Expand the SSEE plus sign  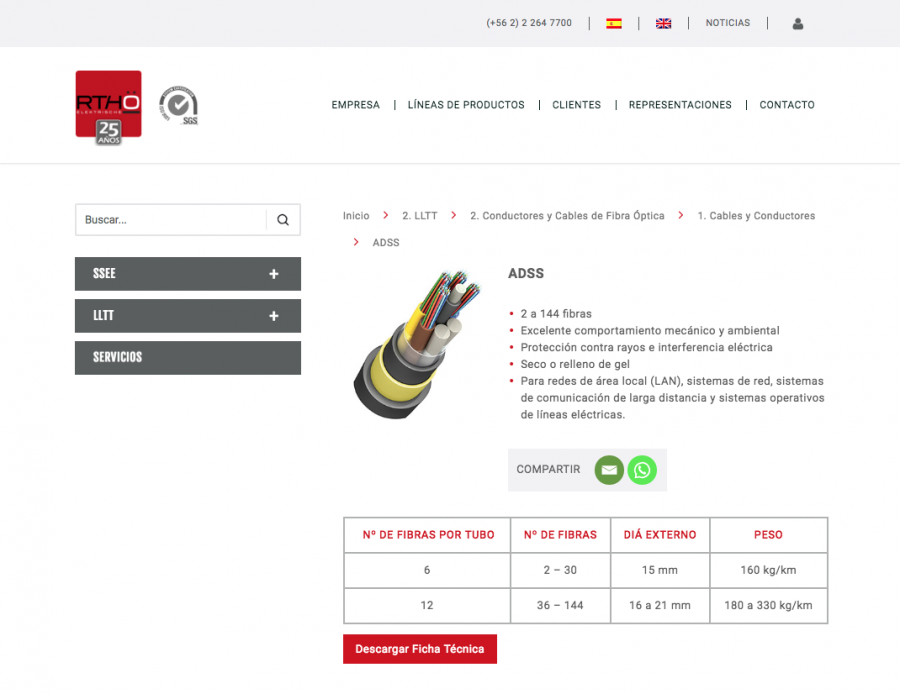coord(274,274)
